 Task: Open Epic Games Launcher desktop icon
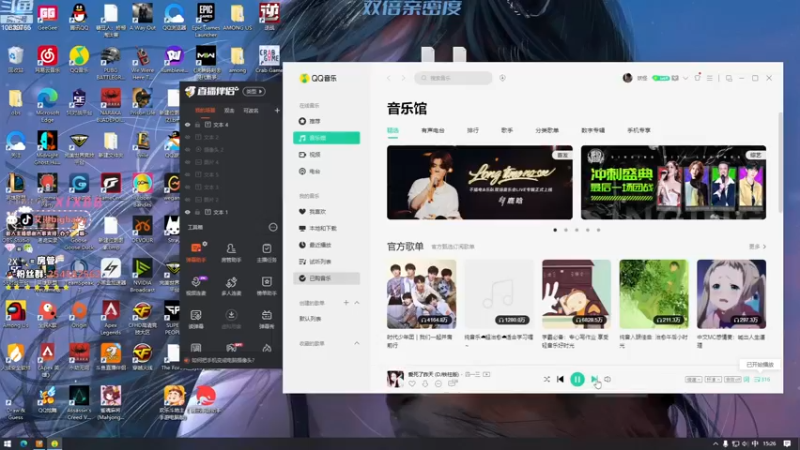(x=206, y=19)
